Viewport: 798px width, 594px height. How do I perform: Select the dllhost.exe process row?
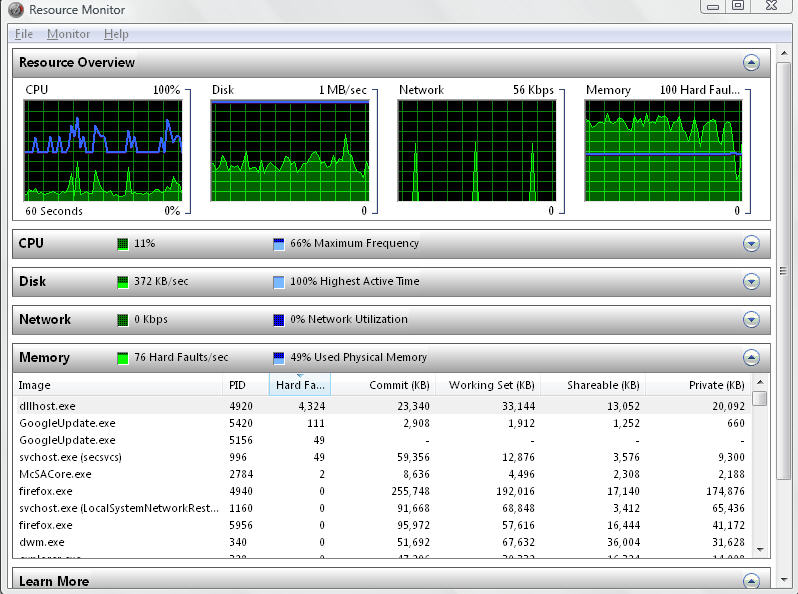pos(382,406)
